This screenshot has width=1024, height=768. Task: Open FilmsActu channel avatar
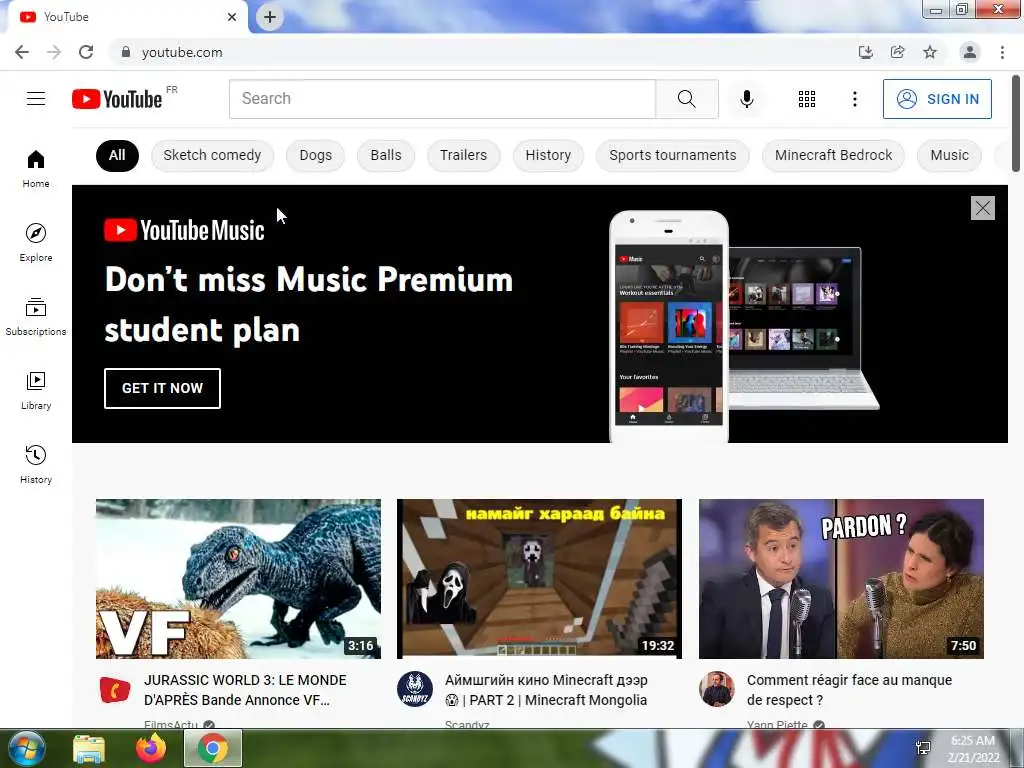click(x=115, y=690)
